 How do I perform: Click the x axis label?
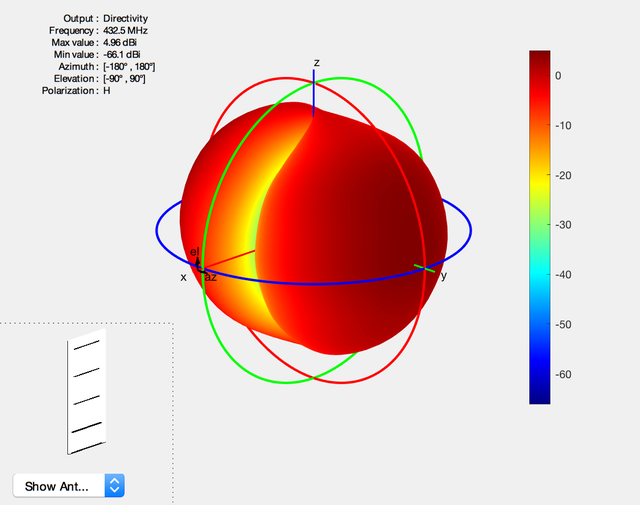[184, 278]
